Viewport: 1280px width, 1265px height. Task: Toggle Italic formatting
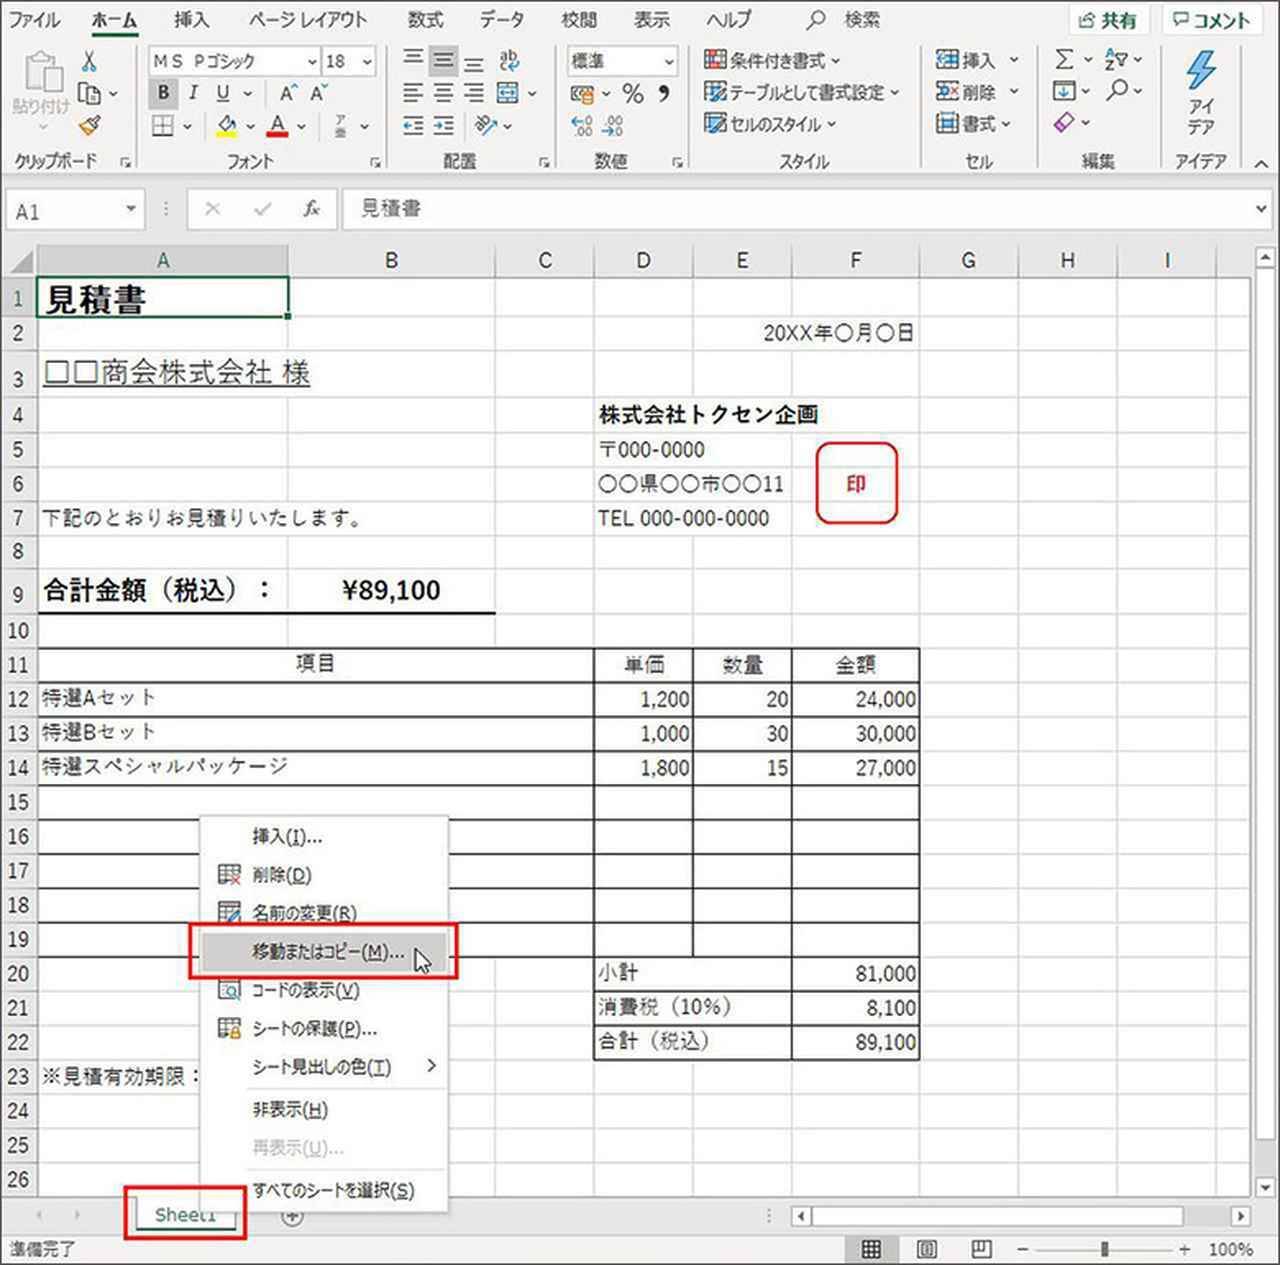pyautogui.click(x=193, y=93)
